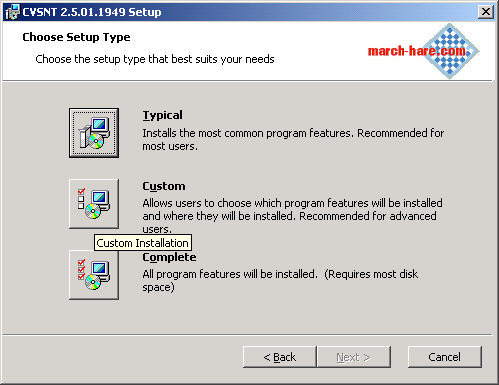
Task: Click the Choose Setup Type header title
Action: pyautogui.click(x=76, y=37)
